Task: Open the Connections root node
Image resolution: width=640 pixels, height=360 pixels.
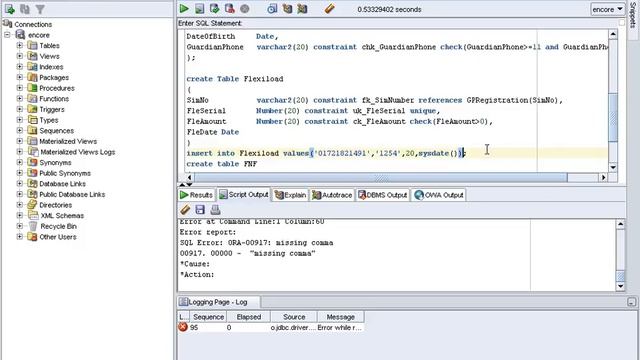Action: coord(33,24)
